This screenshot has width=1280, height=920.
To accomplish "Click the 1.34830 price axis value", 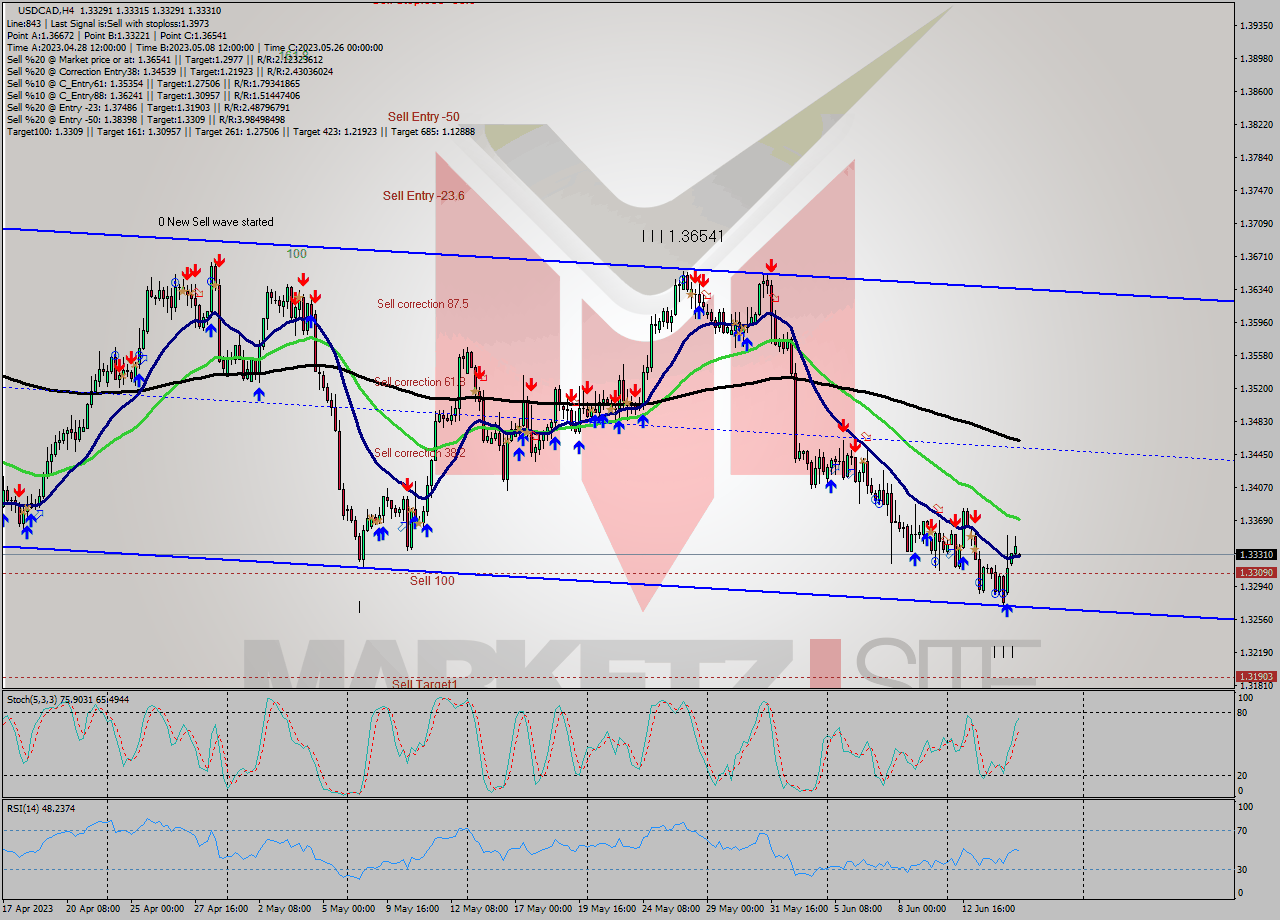I will (x=1255, y=421).
